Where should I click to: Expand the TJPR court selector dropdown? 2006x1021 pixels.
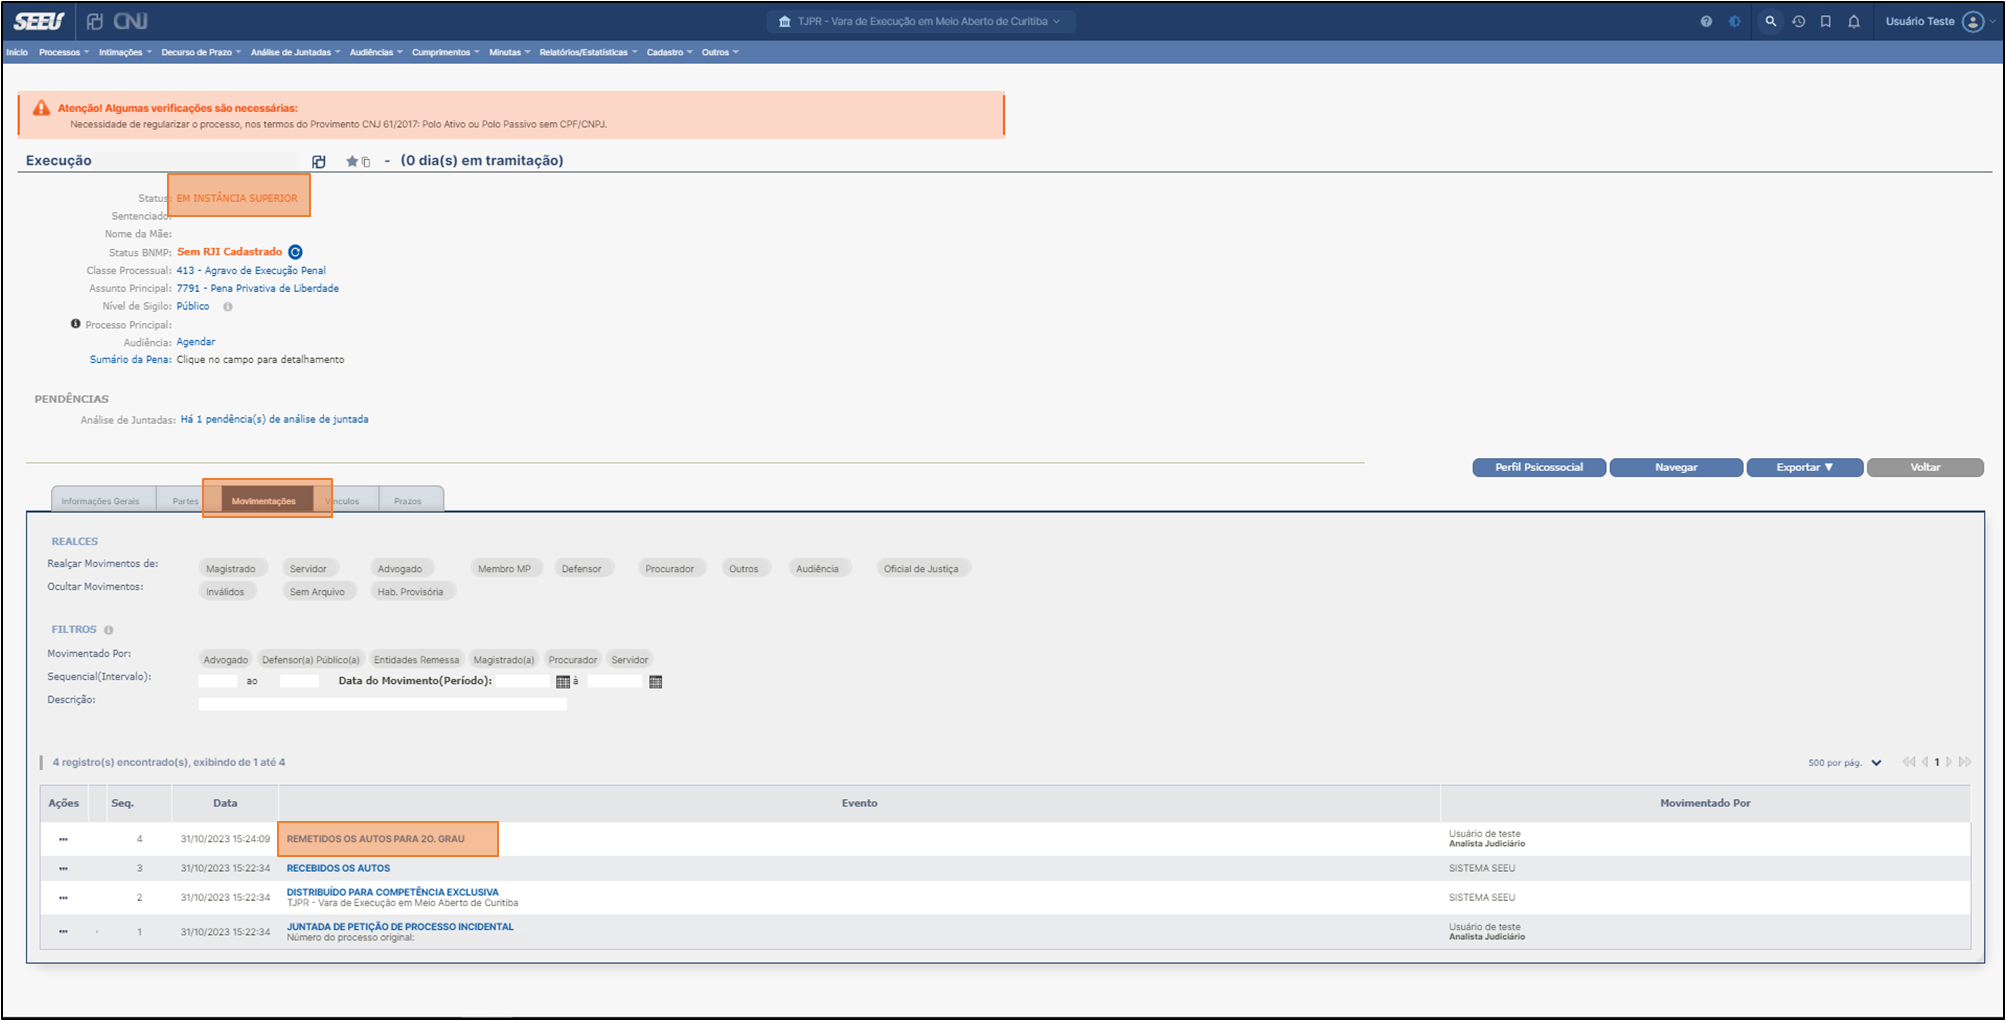[x=920, y=21]
